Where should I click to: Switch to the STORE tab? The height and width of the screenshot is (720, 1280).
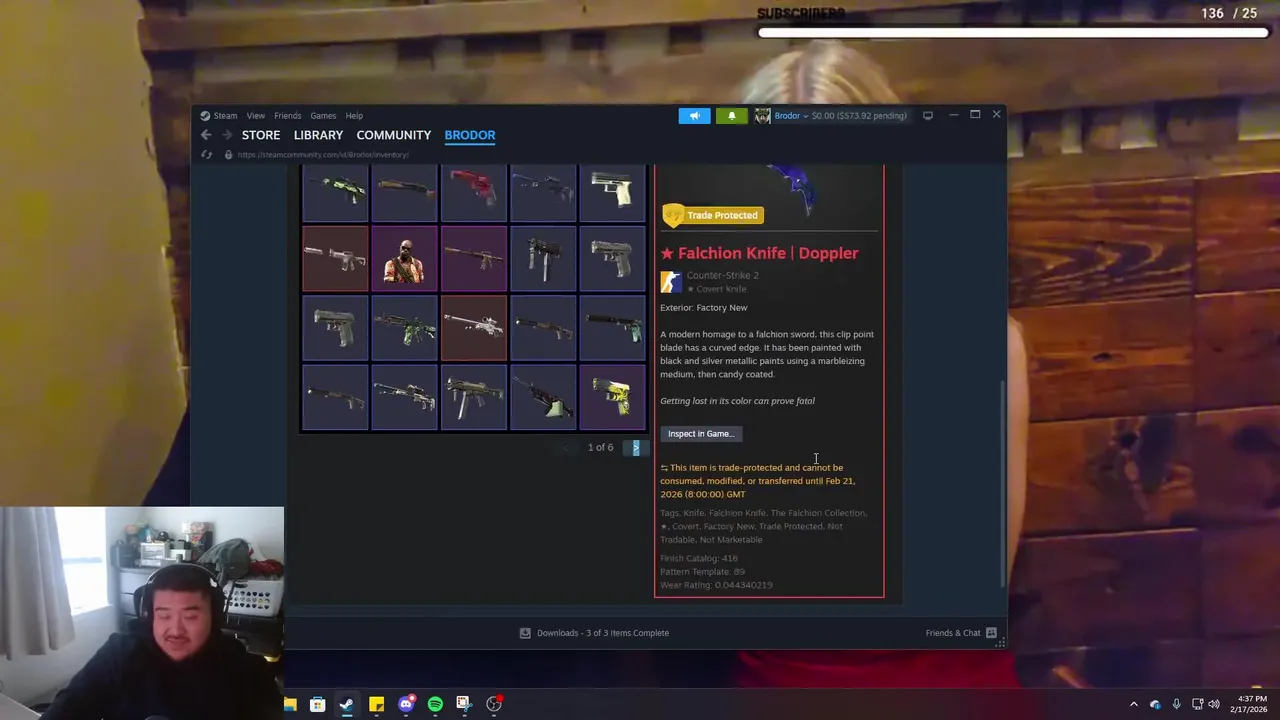pyautogui.click(x=261, y=135)
